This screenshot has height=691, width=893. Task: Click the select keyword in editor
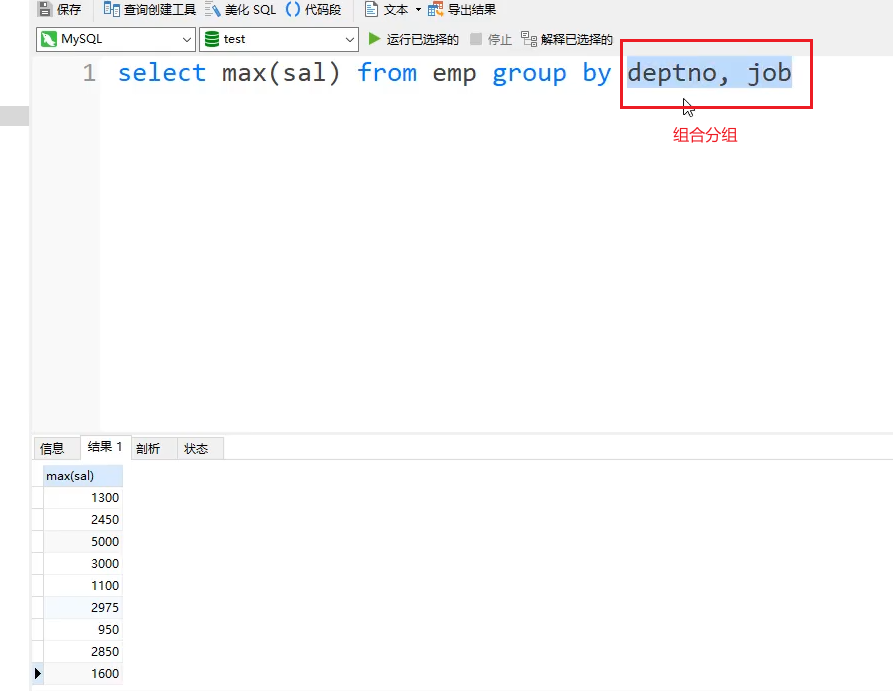pyautogui.click(x=162, y=73)
